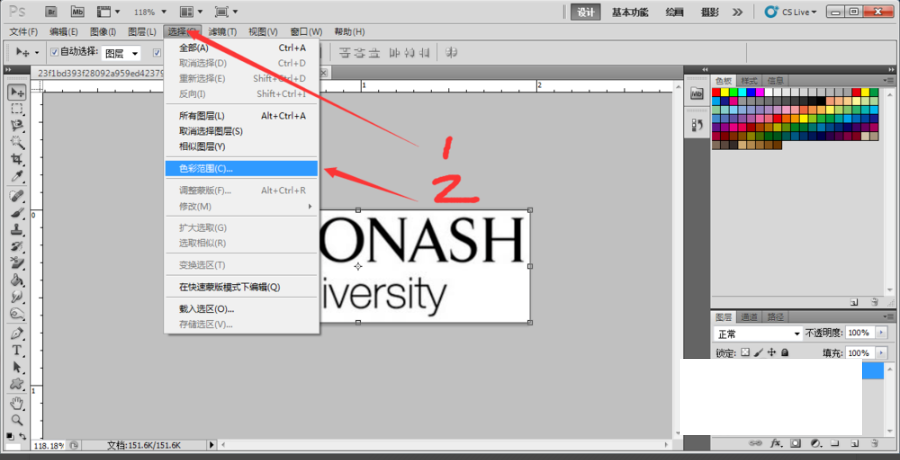Expand more workspaces chevron
900x460 pixels.
point(738,12)
